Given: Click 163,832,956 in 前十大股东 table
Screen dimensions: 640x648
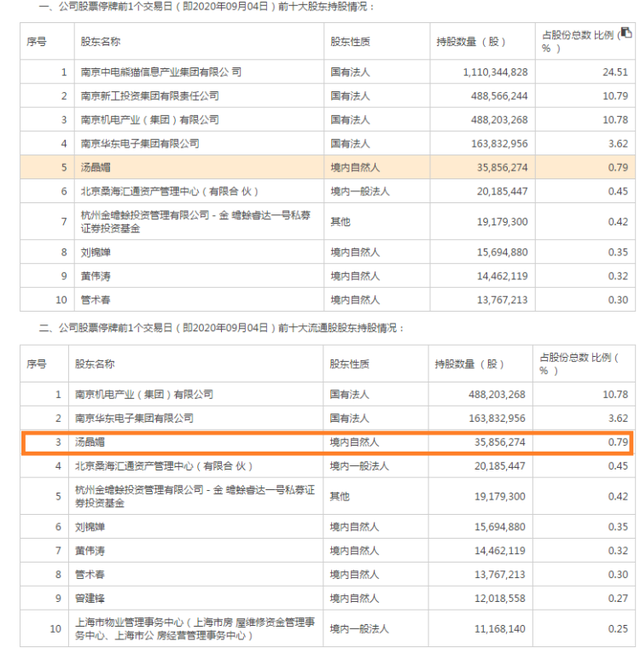Looking at the screenshot, I should click(x=499, y=144).
